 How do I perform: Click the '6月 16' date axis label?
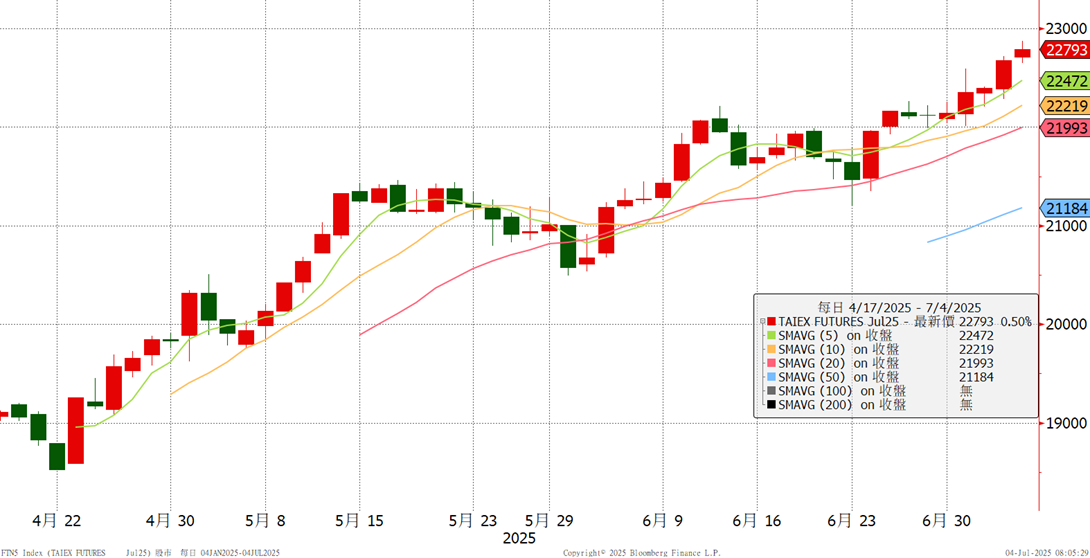(756, 521)
